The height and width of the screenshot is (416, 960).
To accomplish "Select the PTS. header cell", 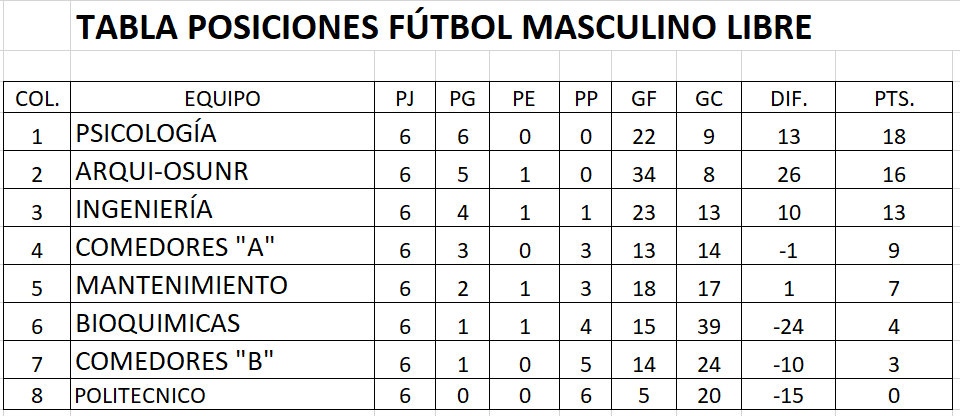I will 894,98.
